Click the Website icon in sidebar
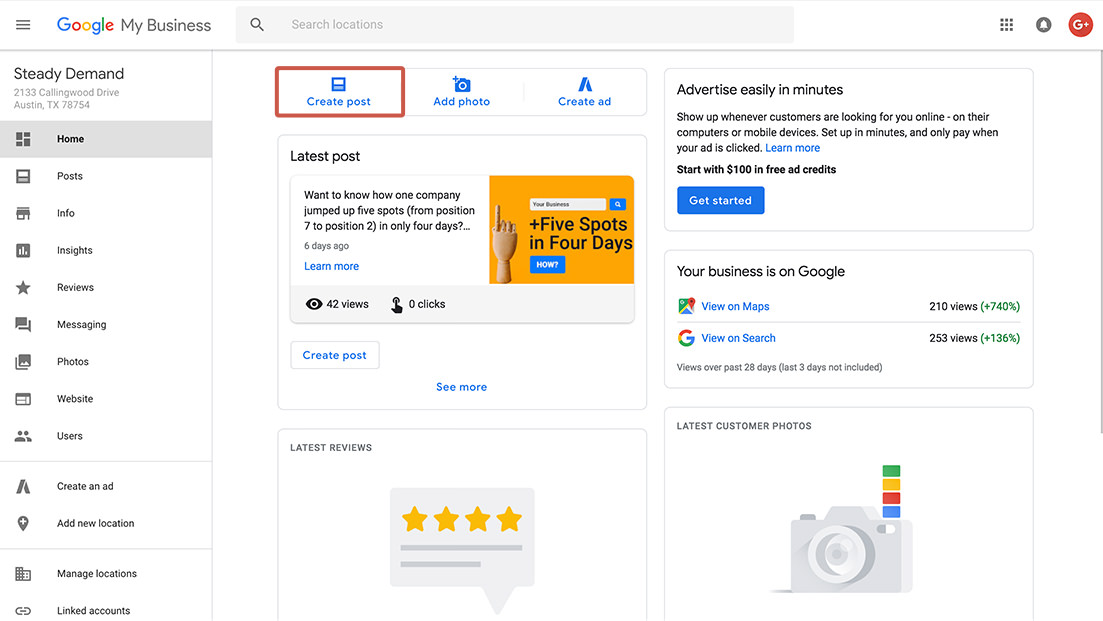This screenshot has width=1103, height=621. (23, 399)
